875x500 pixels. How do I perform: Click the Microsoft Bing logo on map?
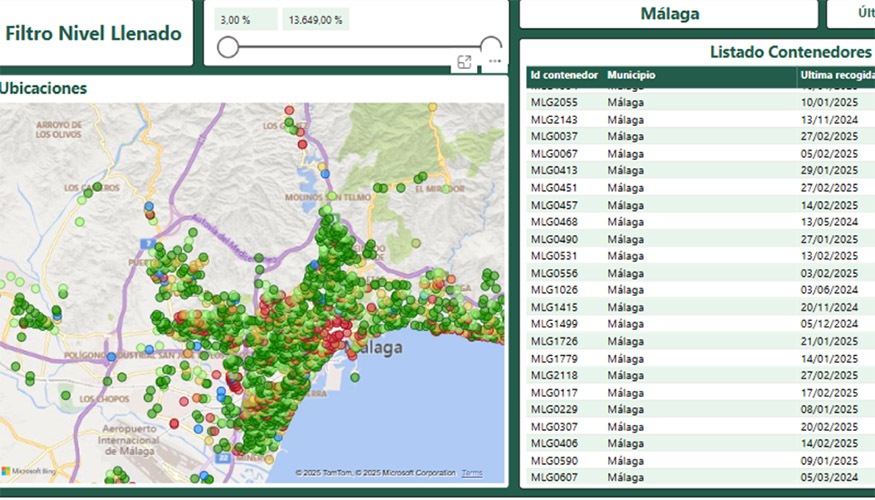pyautogui.click(x=28, y=470)
